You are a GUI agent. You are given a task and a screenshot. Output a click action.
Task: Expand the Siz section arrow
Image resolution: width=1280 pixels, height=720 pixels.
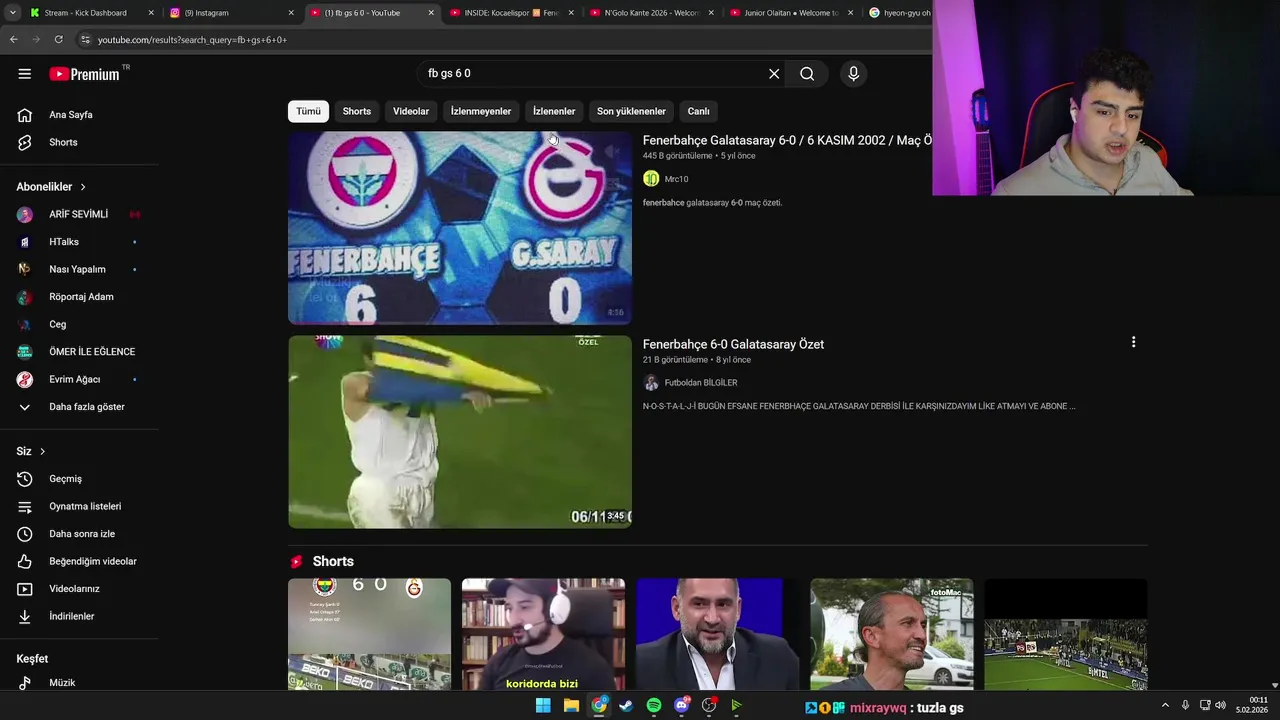(x=42, y=452)
